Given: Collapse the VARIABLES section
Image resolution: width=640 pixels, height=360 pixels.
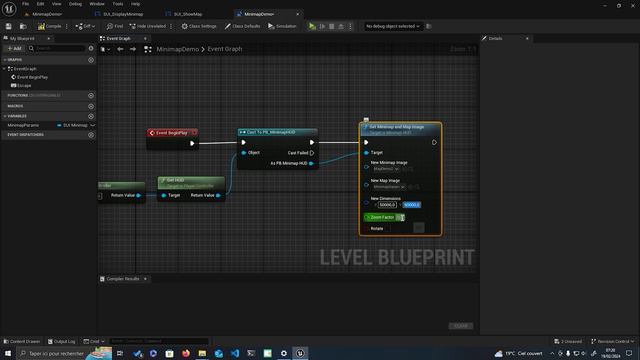Looking at the screenshot, I should point(5,116).
